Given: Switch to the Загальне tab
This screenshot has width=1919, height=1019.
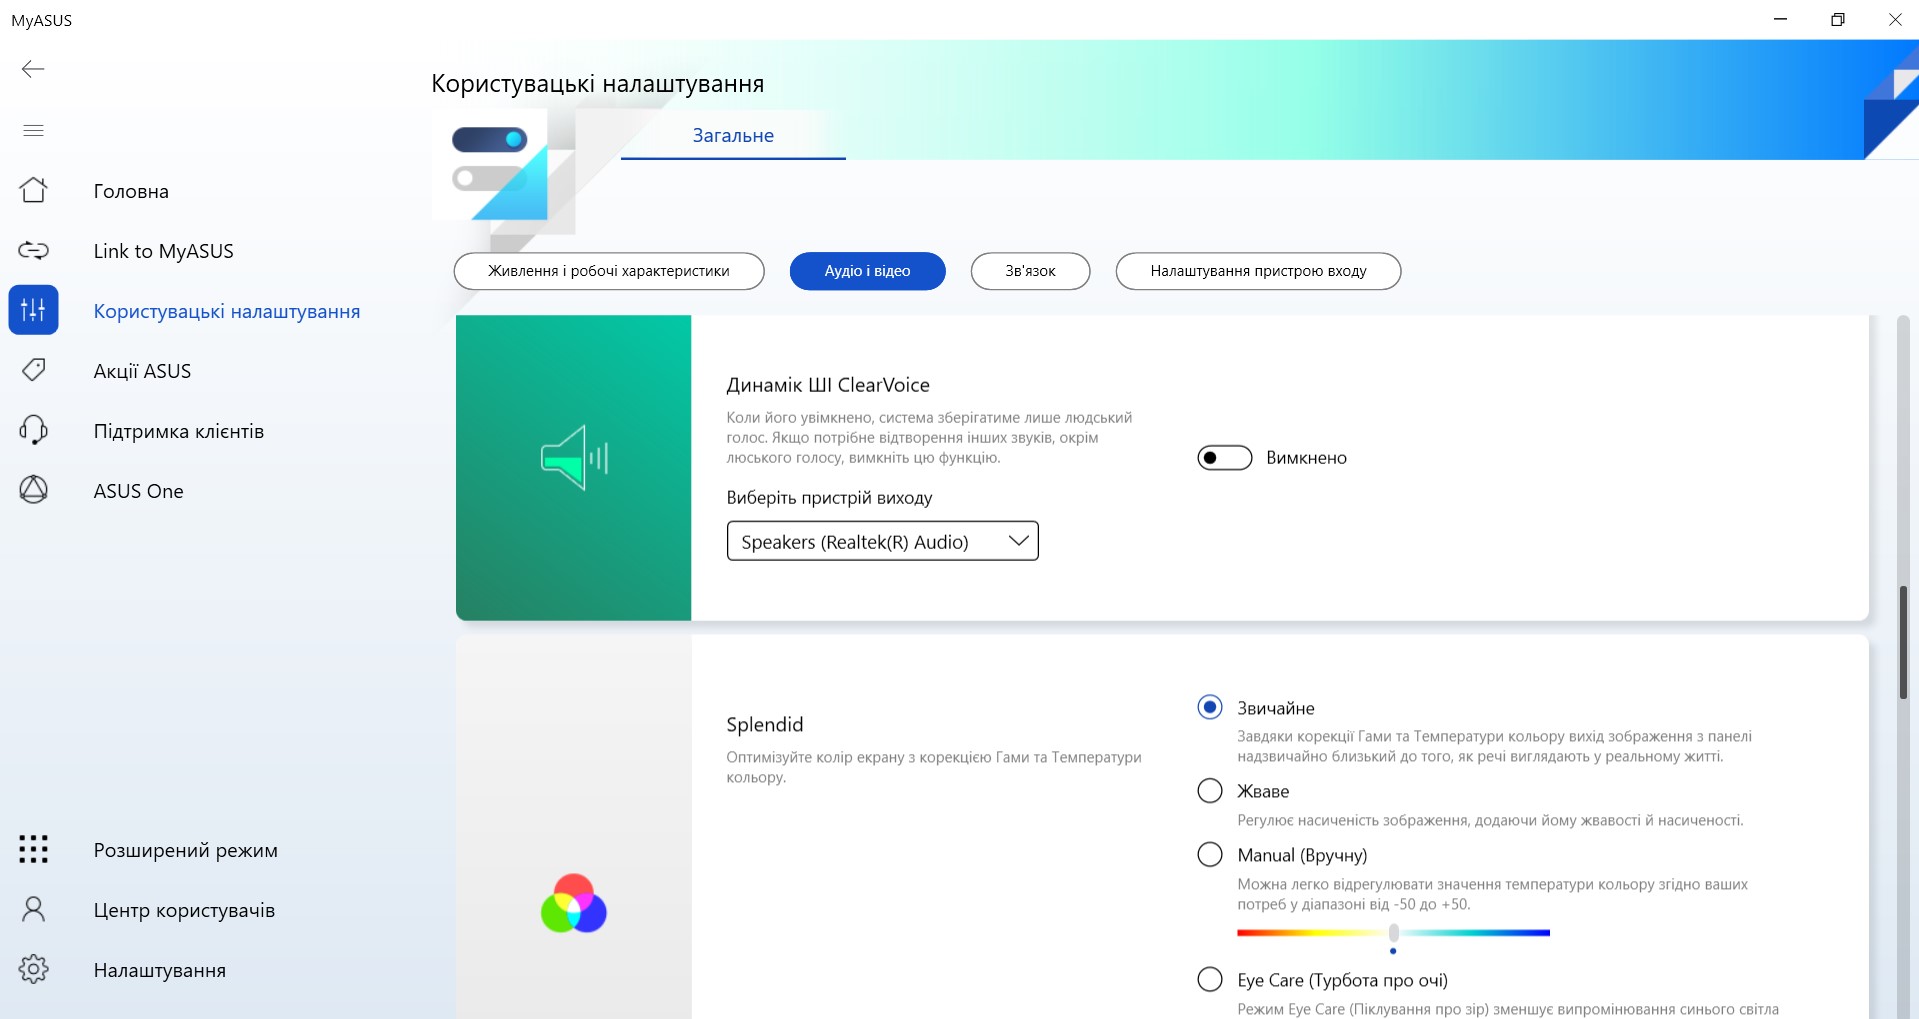Looking at the screenshot, I should point(733,136).
